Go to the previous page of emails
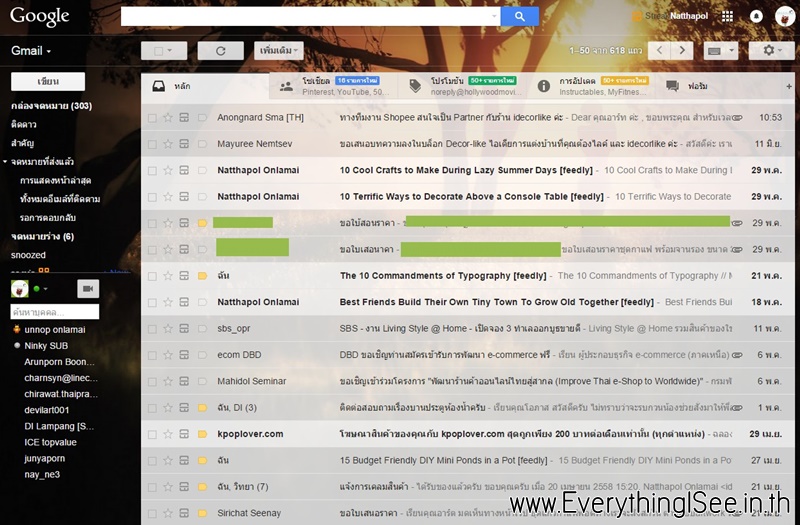The height and width of the screenshot is (525, 800). (x=659, y=51)
